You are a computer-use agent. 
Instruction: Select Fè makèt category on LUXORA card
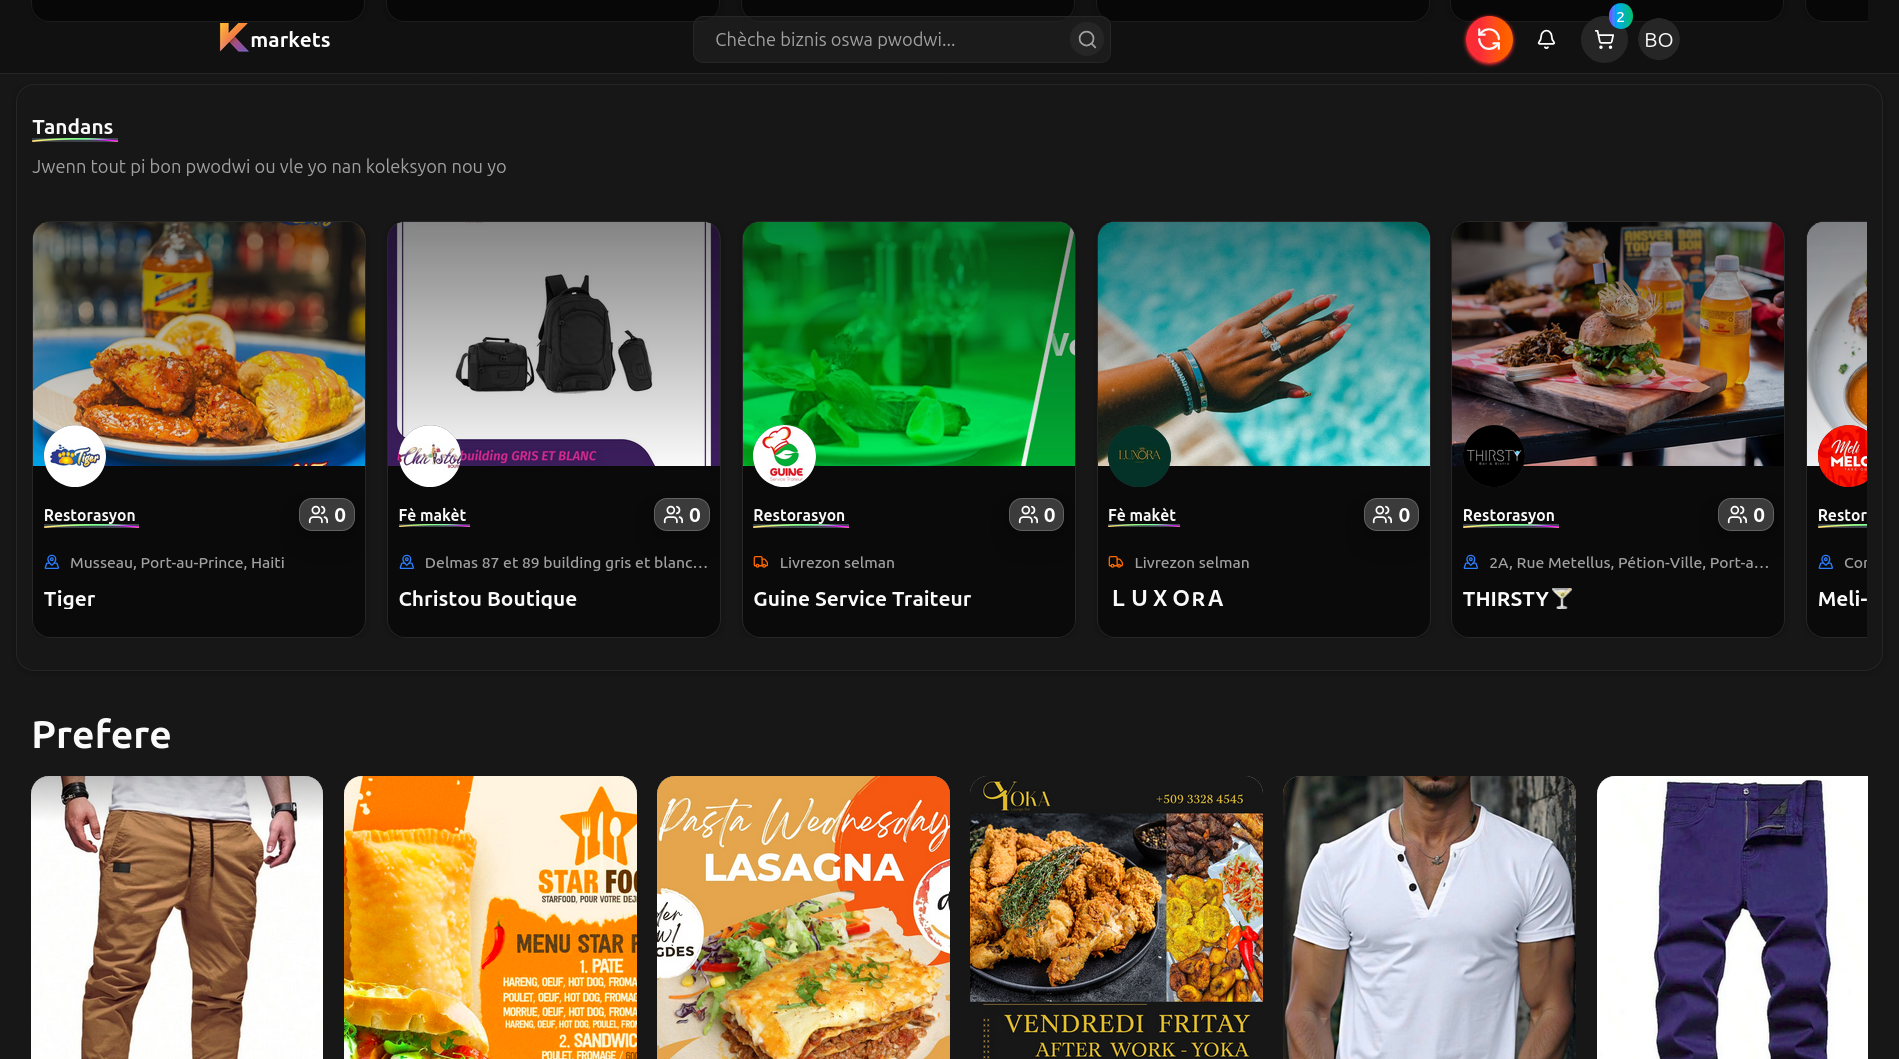coord(1142,516)
